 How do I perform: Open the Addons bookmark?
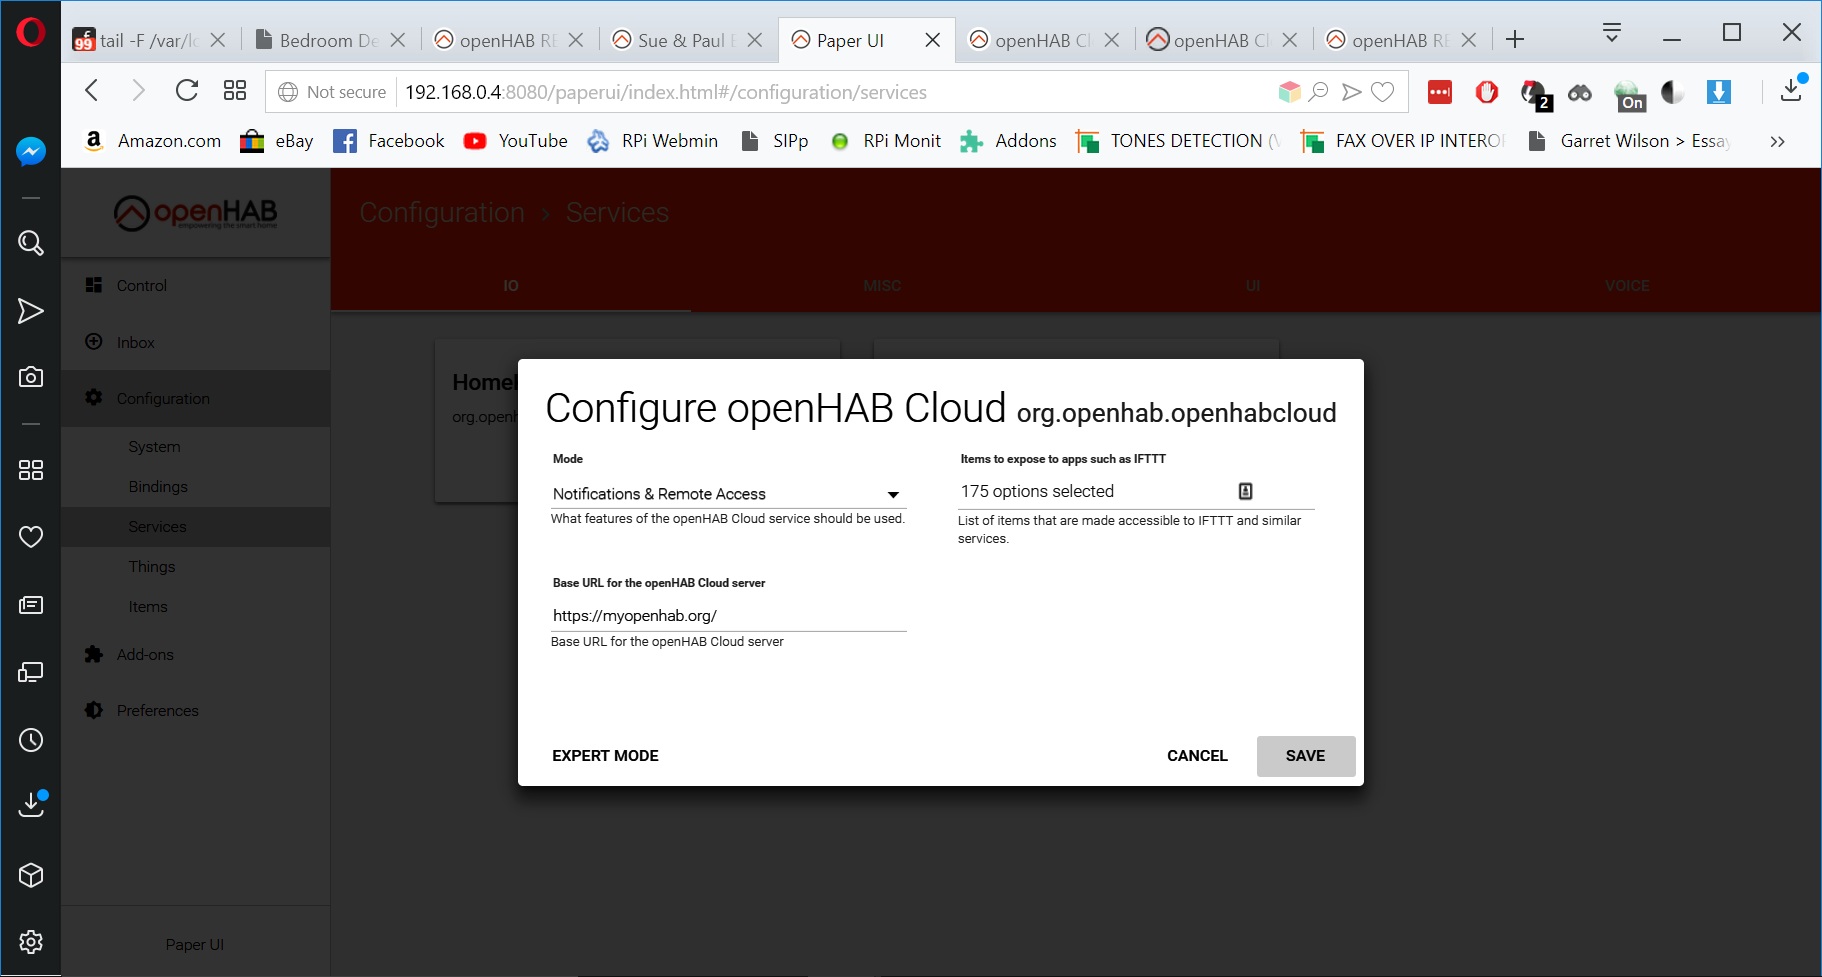pyautogui.click(x=1008, y=141)
